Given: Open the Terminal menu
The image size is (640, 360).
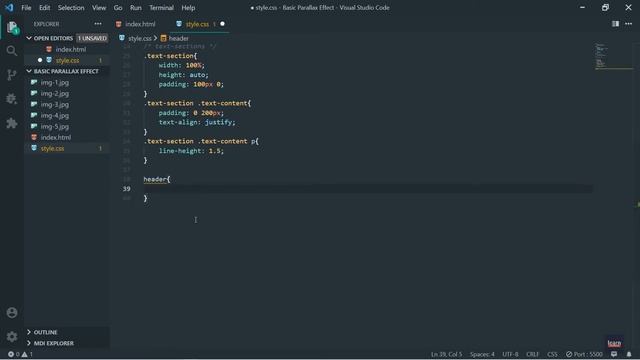Looking at the screenshot, I should (161, 8).
